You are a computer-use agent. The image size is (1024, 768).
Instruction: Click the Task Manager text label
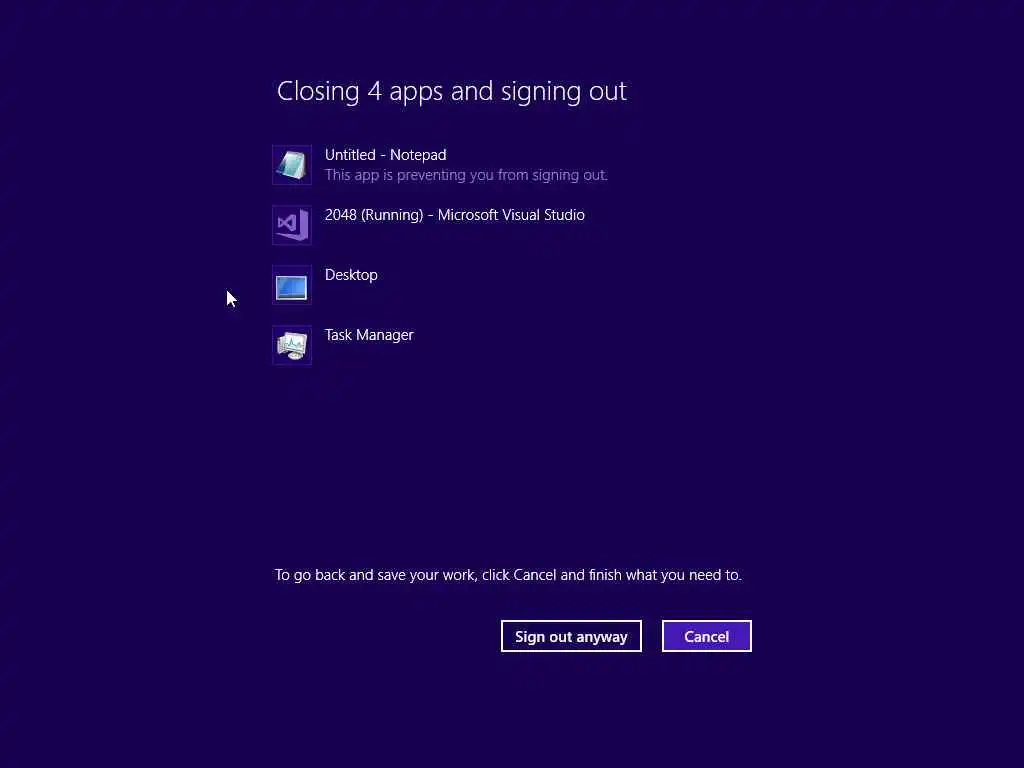(369, 335)
